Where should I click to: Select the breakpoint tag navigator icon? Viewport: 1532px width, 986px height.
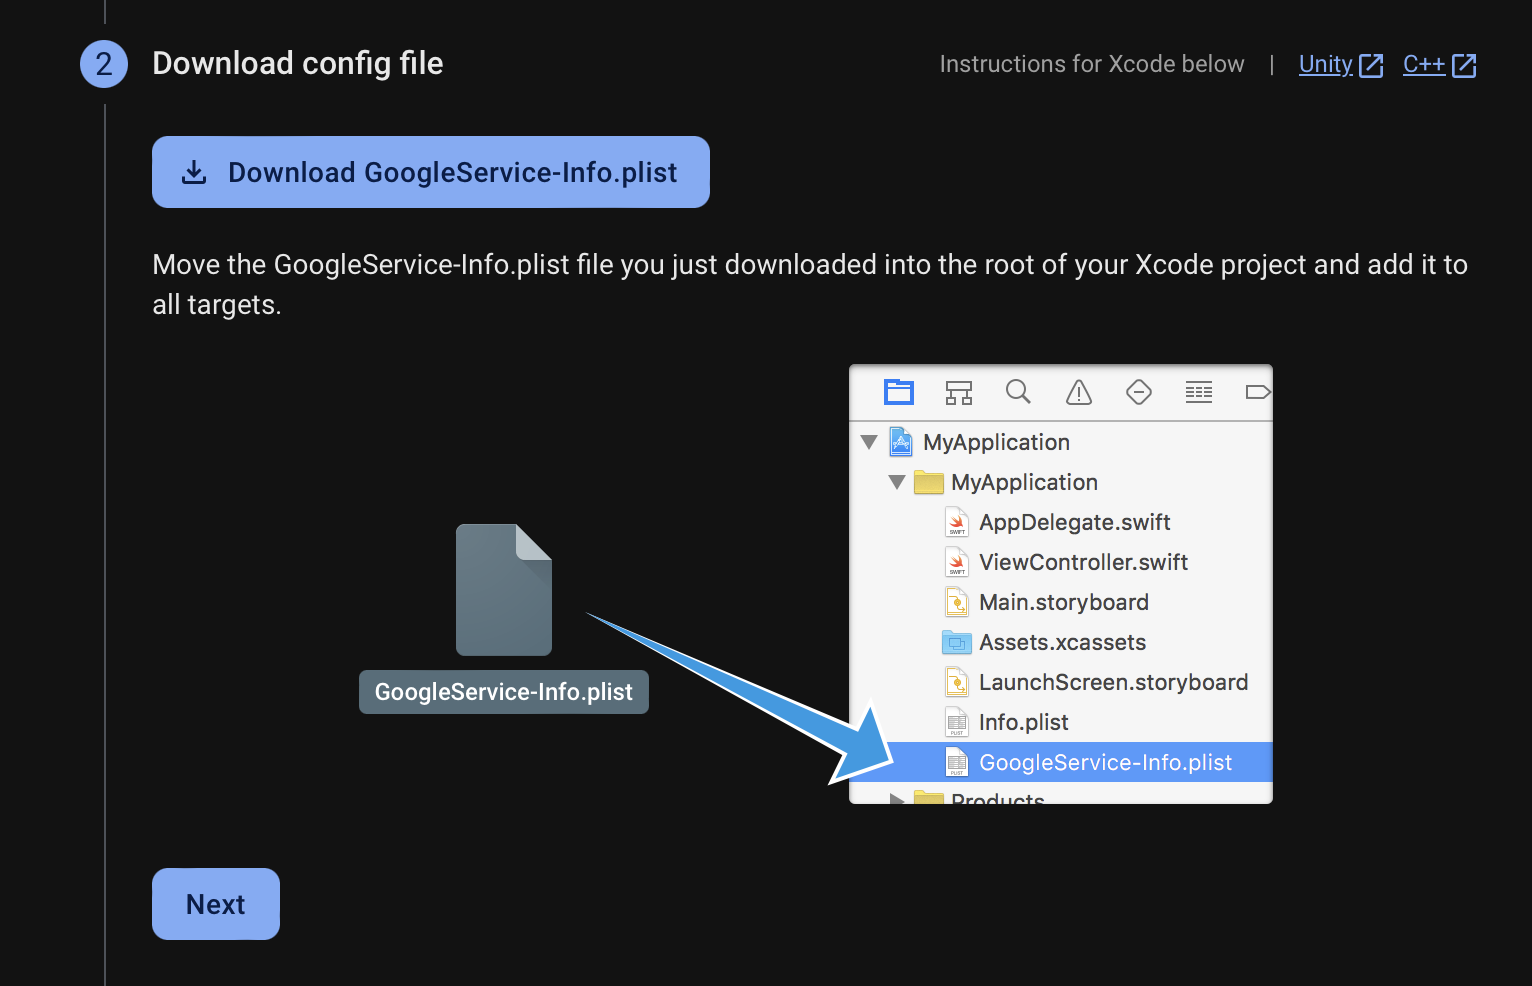click(1256, 392)
